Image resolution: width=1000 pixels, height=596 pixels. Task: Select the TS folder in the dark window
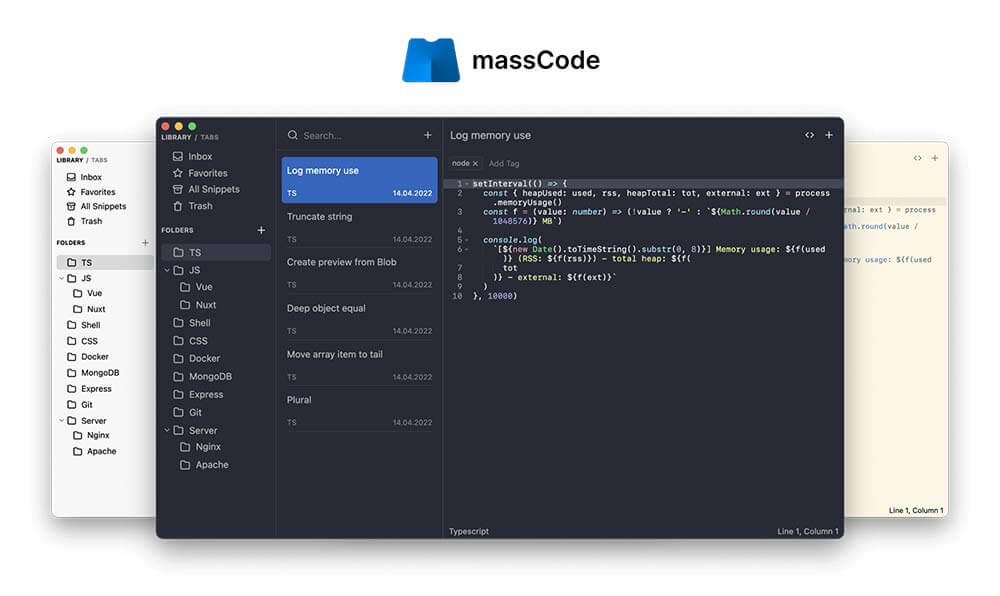pyautogui.click(x=216, y=252)
